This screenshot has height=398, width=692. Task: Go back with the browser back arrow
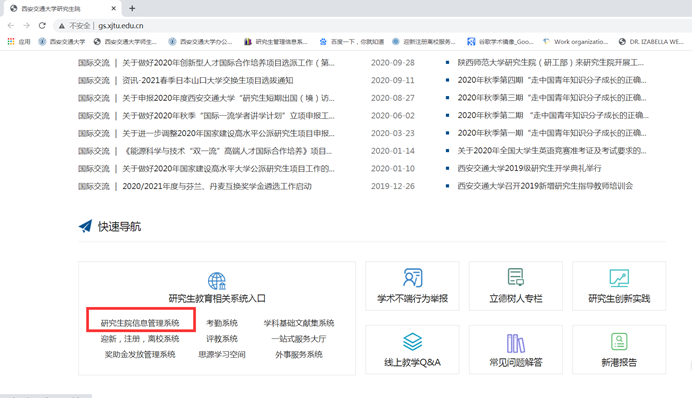click(11, 26)
